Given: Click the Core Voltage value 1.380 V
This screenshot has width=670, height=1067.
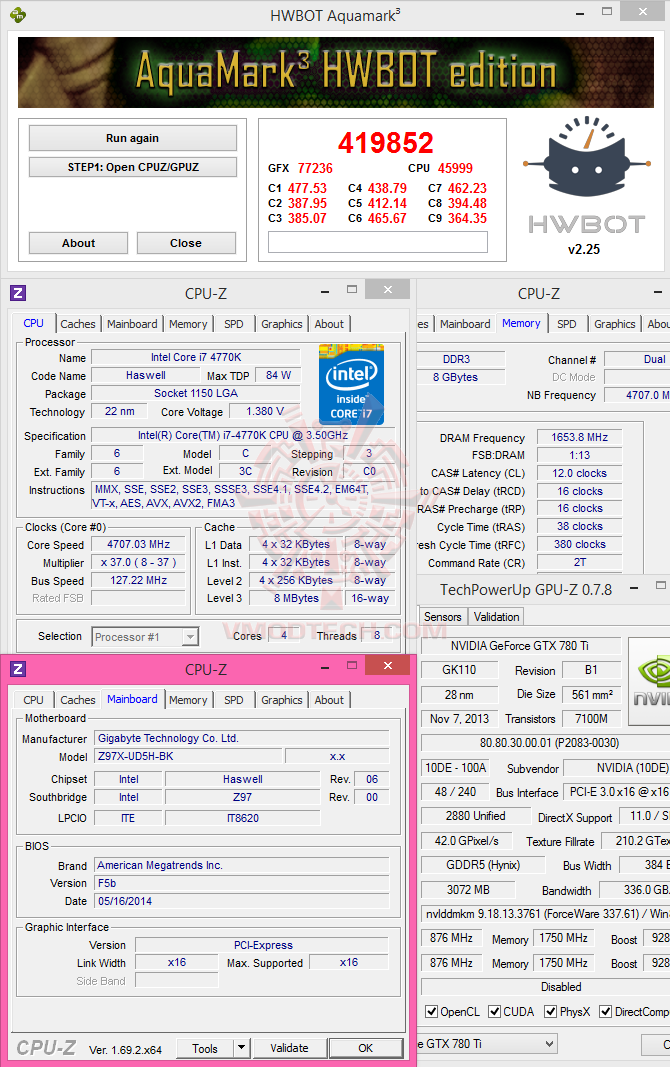Looking at the screenshot, I should click(265, 412).
